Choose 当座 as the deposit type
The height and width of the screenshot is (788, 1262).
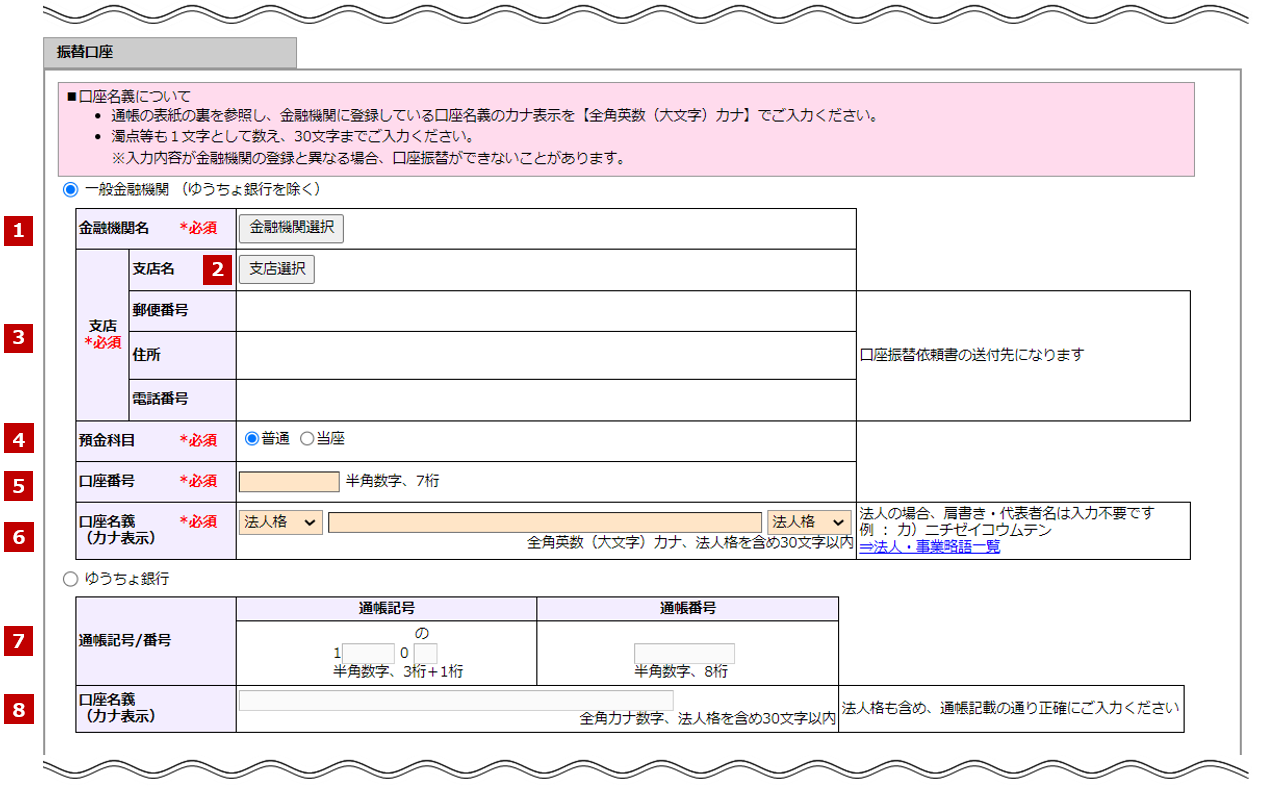307,439
